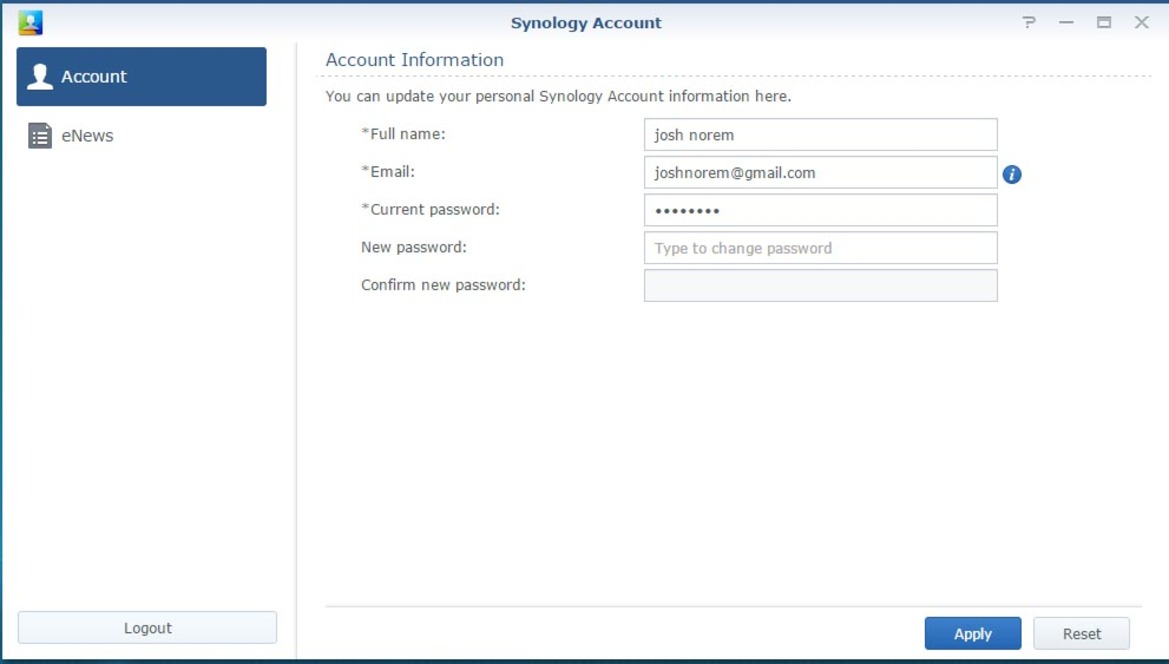Click the 'Confirm new password:' label
This screenshot has width=1169, height=664.
coord(444,285)
